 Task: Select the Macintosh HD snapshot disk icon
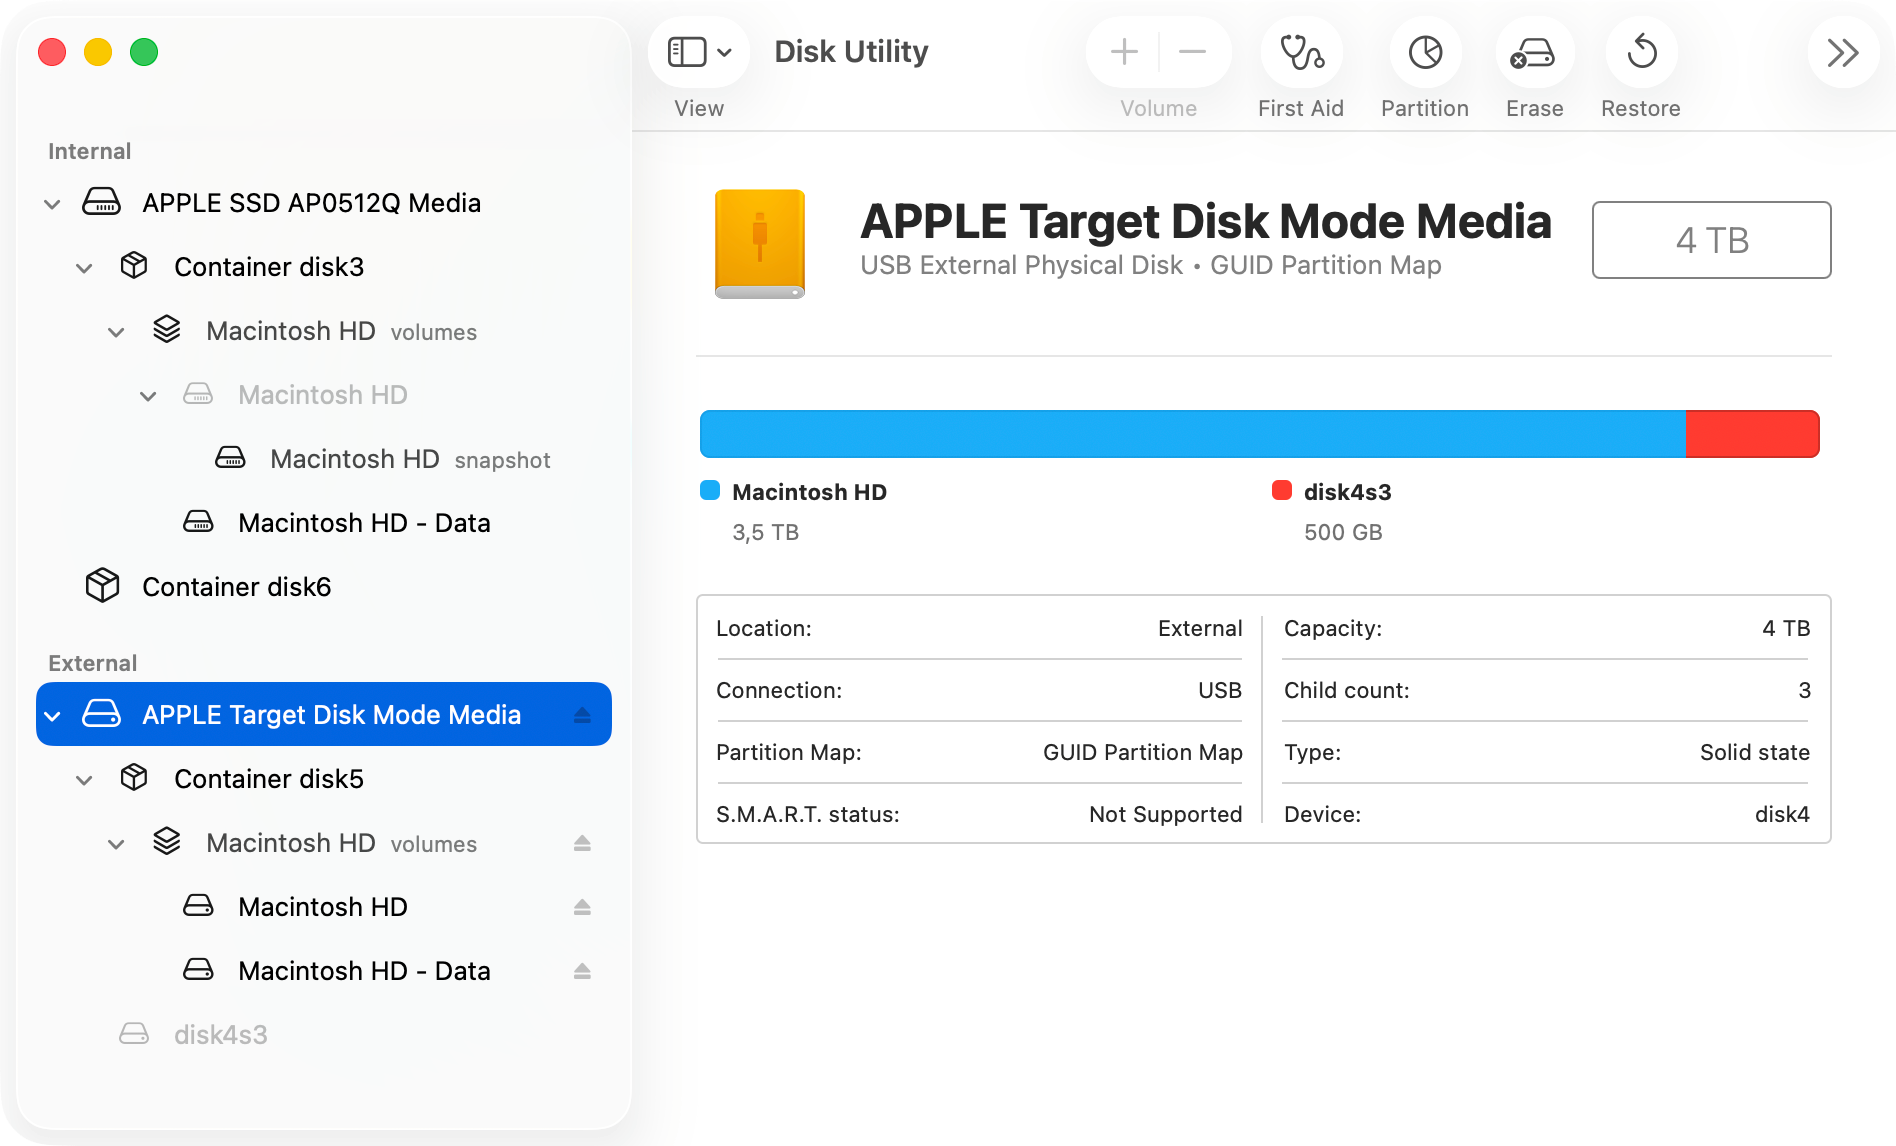point(230,457)
